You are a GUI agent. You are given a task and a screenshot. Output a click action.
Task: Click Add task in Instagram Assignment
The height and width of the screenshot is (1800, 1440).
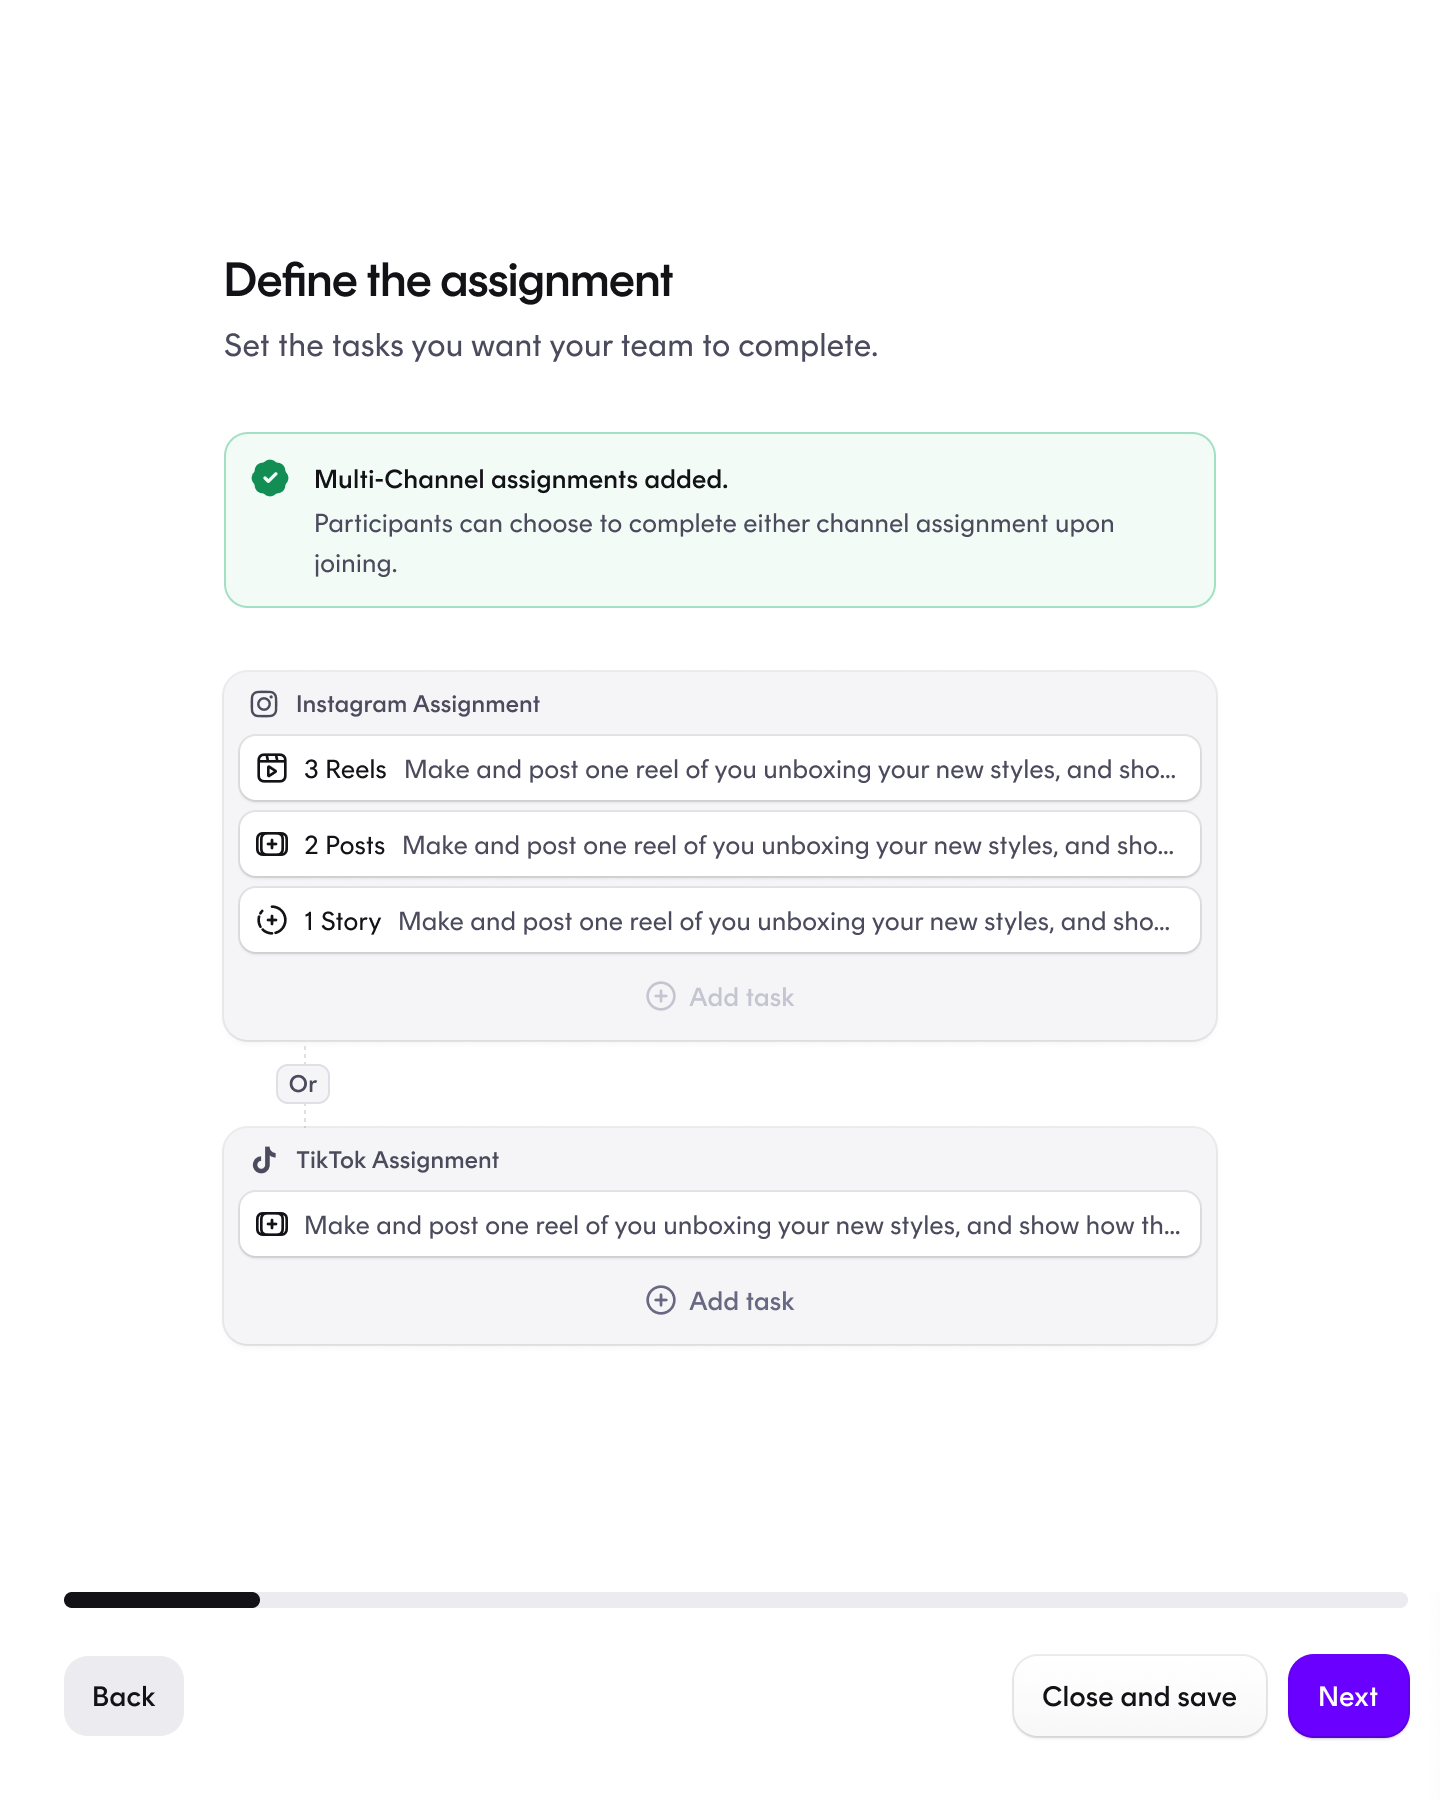point(720,996)
